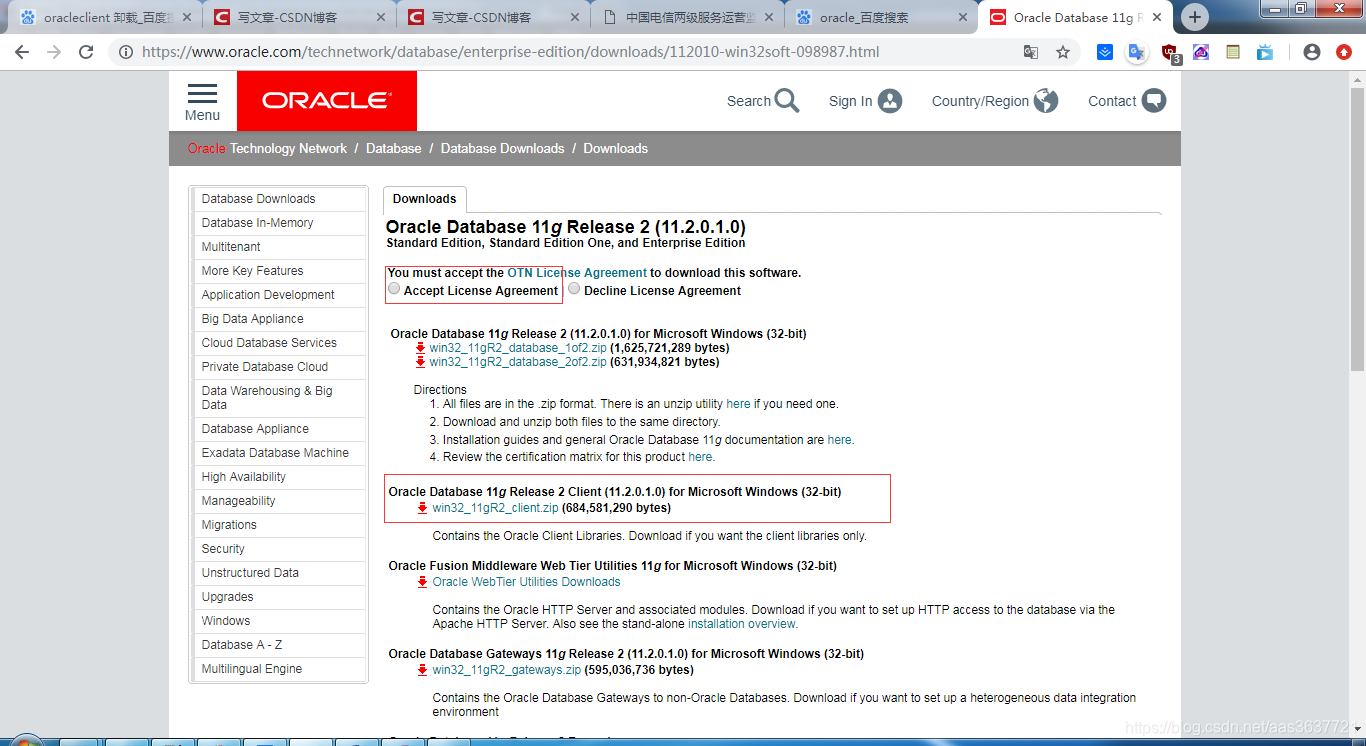Image resolution: width=1366 pixels, height=746 pixels.
Task: Click the yellow notepad extension icon
Action: pyautogui.click(x=1233, y=52)
